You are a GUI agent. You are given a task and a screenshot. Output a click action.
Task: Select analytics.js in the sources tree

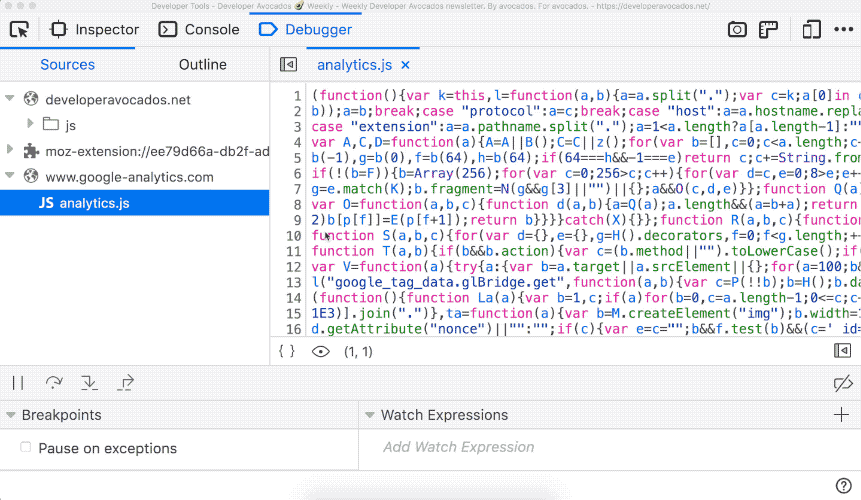(x=94, y=203)
